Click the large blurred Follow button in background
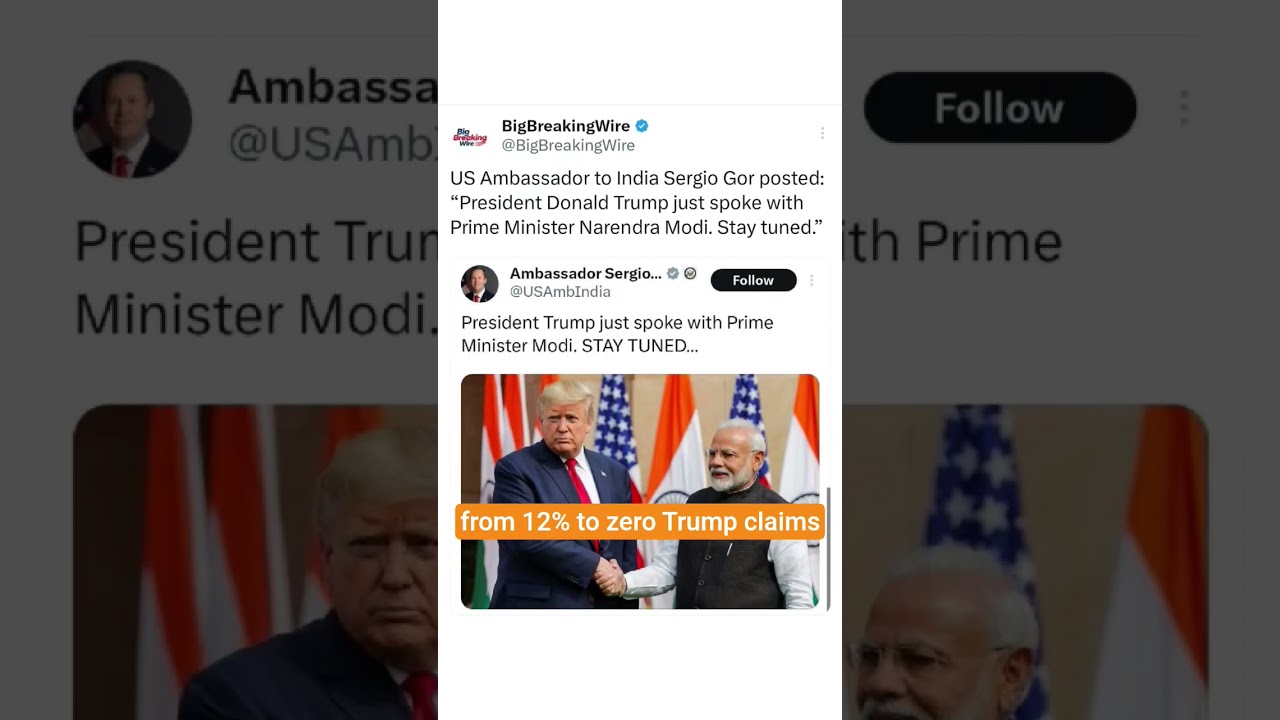 (1000, 107)
